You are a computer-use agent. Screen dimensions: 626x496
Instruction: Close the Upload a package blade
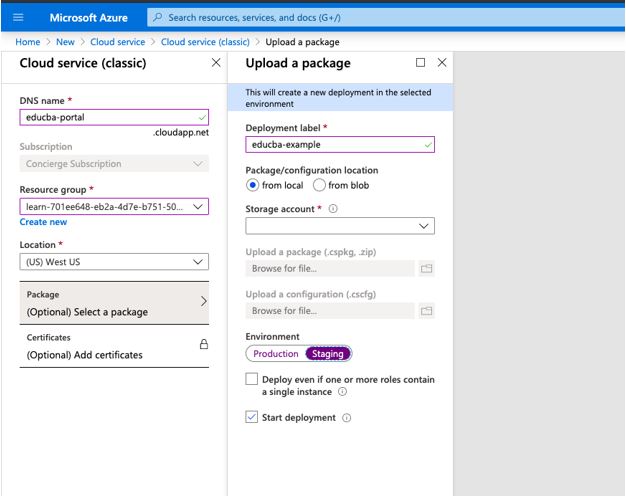click(x=442, y=63)
